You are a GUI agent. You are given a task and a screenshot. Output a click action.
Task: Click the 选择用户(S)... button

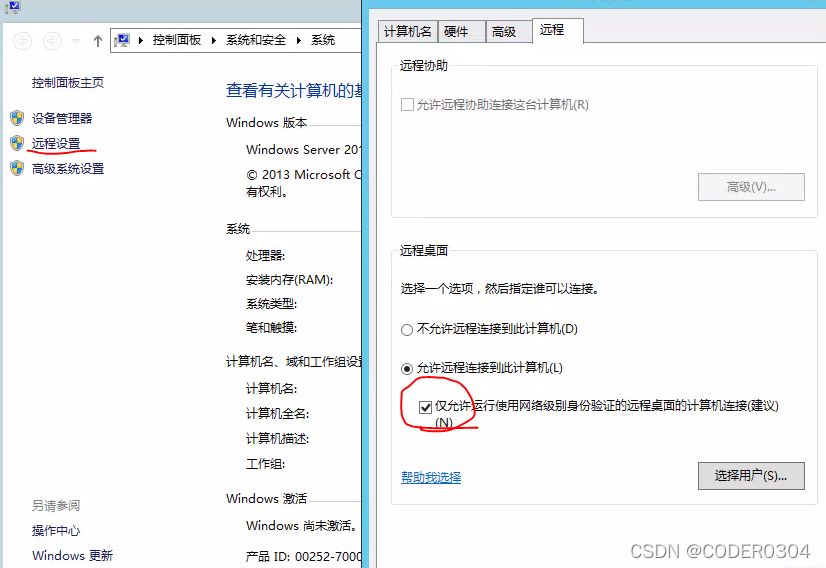click(751, 476)
